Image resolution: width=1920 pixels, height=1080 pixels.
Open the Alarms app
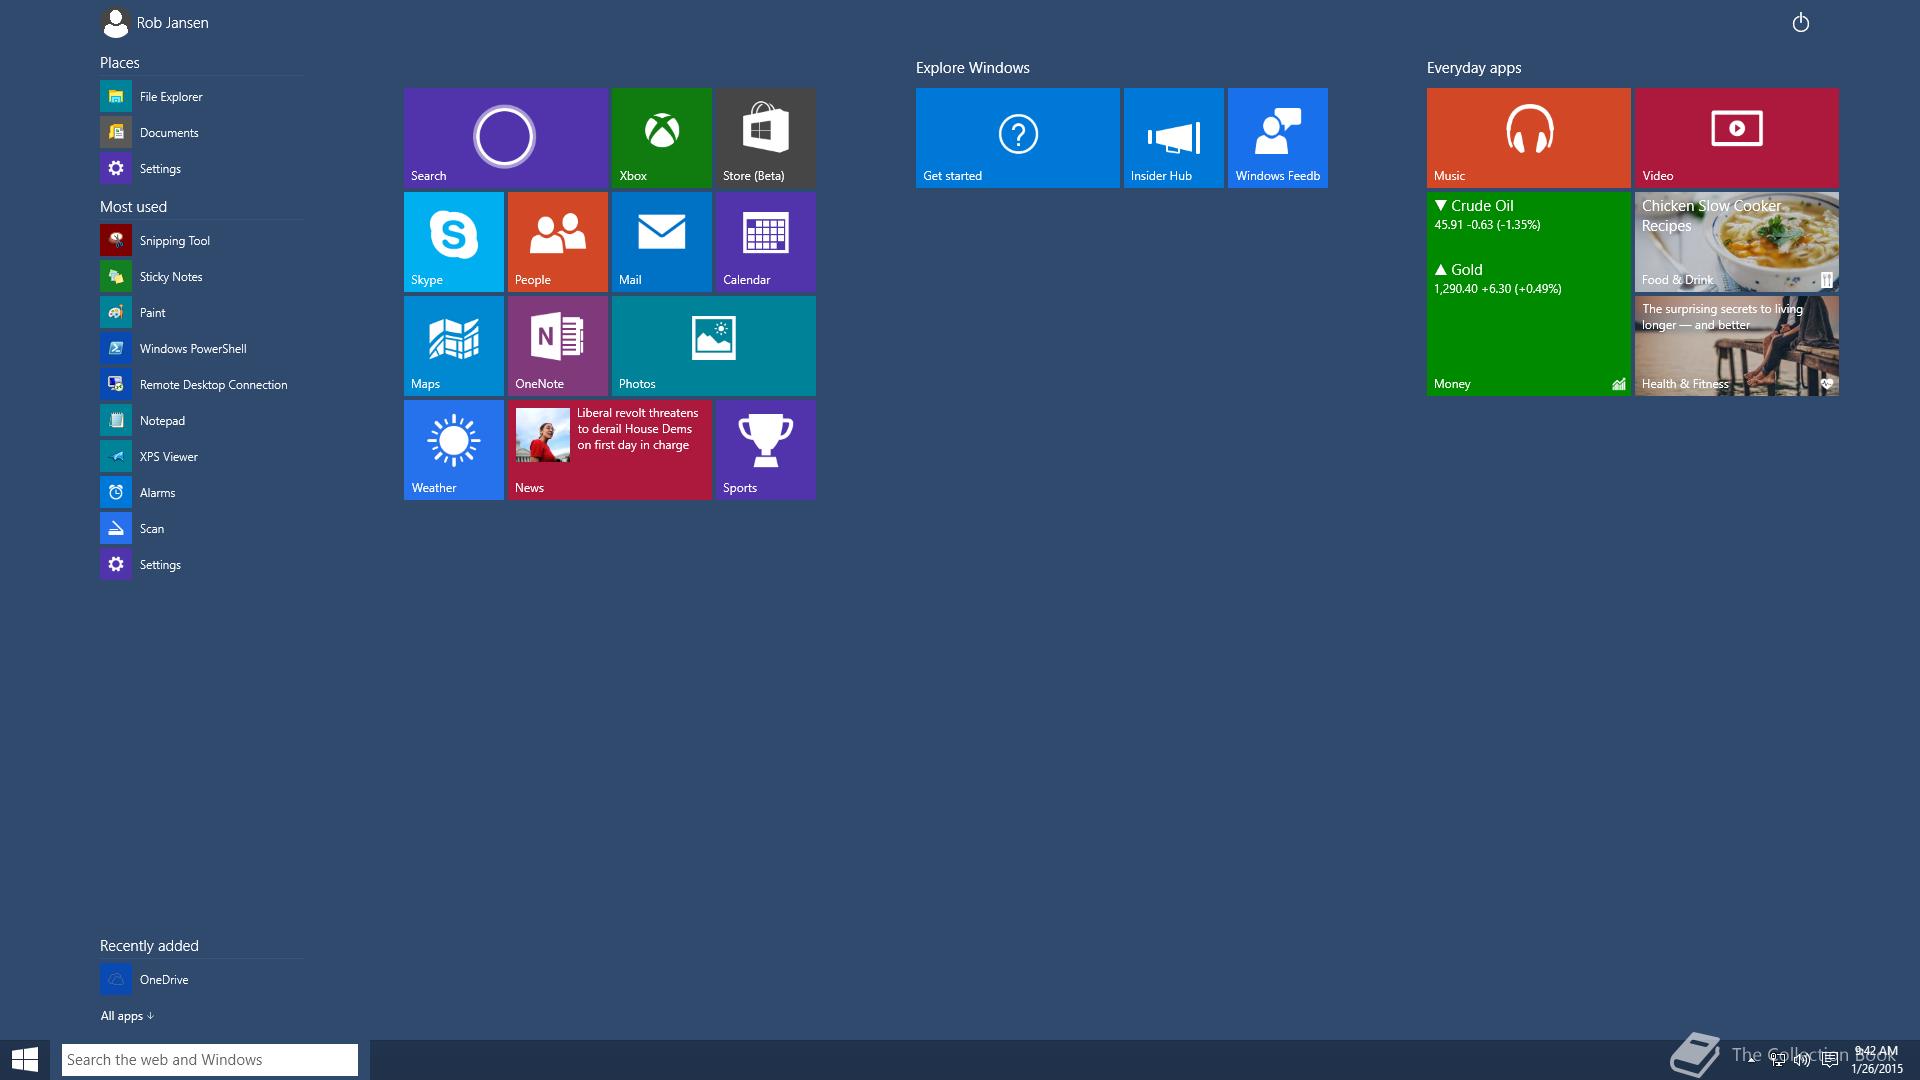point(201,492)
